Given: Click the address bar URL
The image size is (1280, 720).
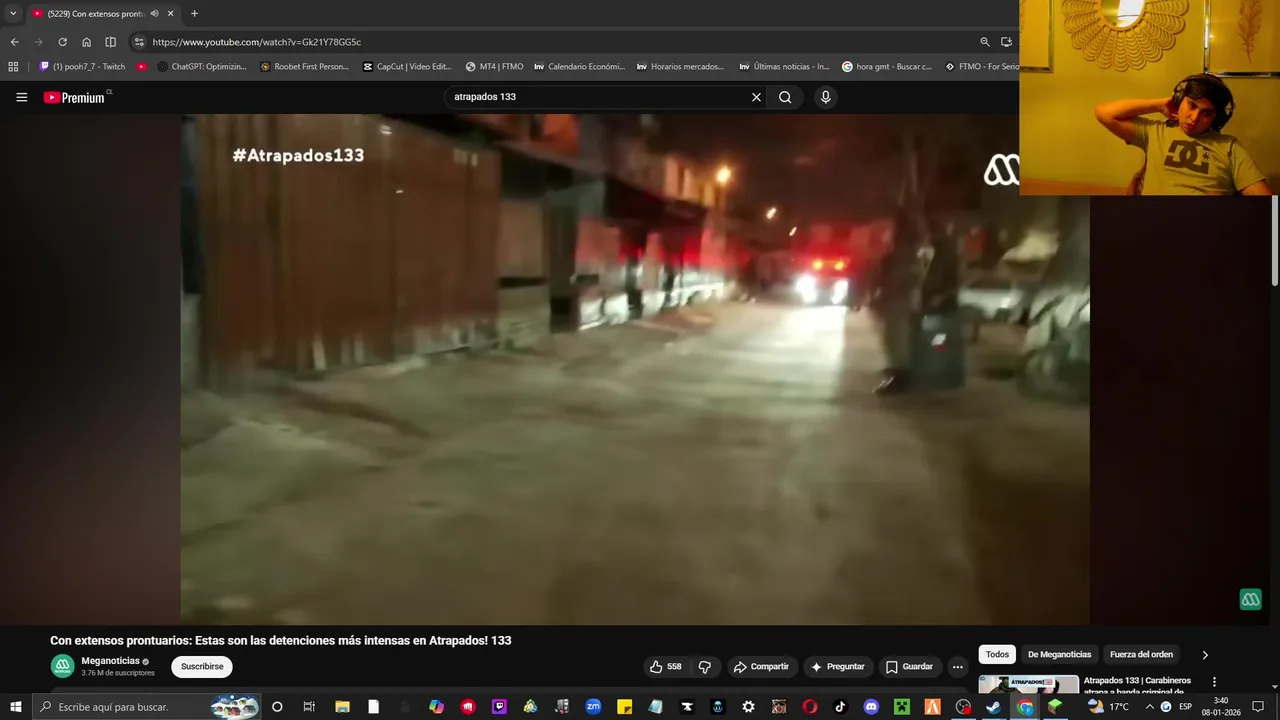Looking at the screenshot, I should (257, 42).
